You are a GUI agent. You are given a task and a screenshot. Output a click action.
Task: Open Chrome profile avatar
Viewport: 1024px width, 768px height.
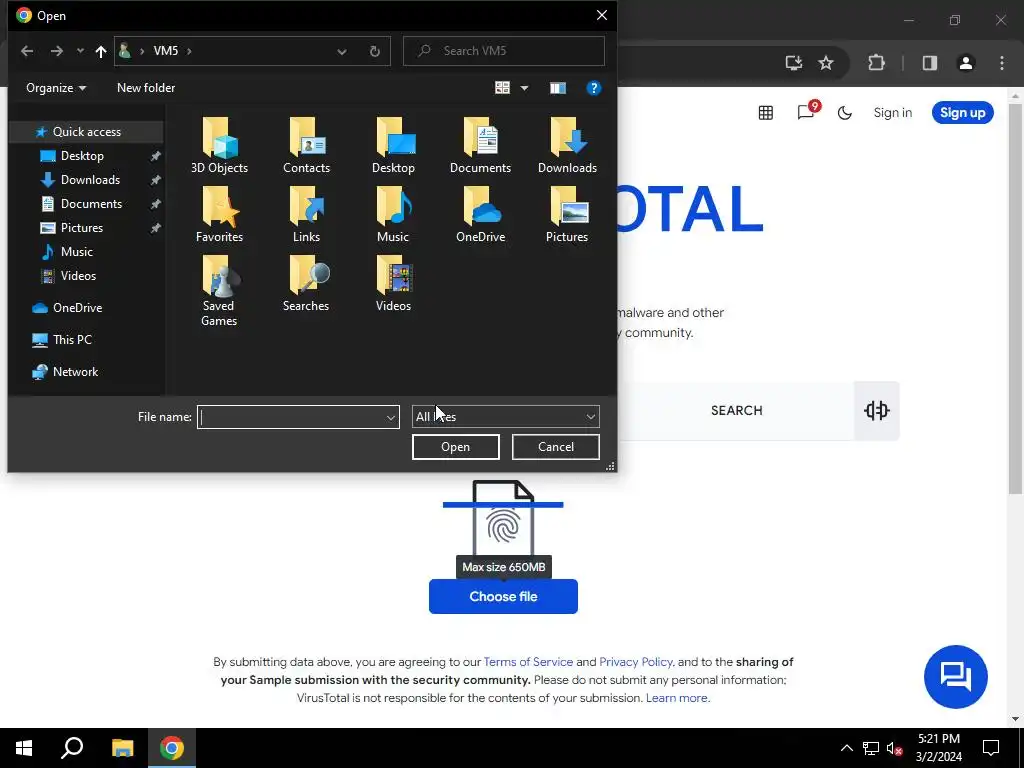click(x=966, y=63)
